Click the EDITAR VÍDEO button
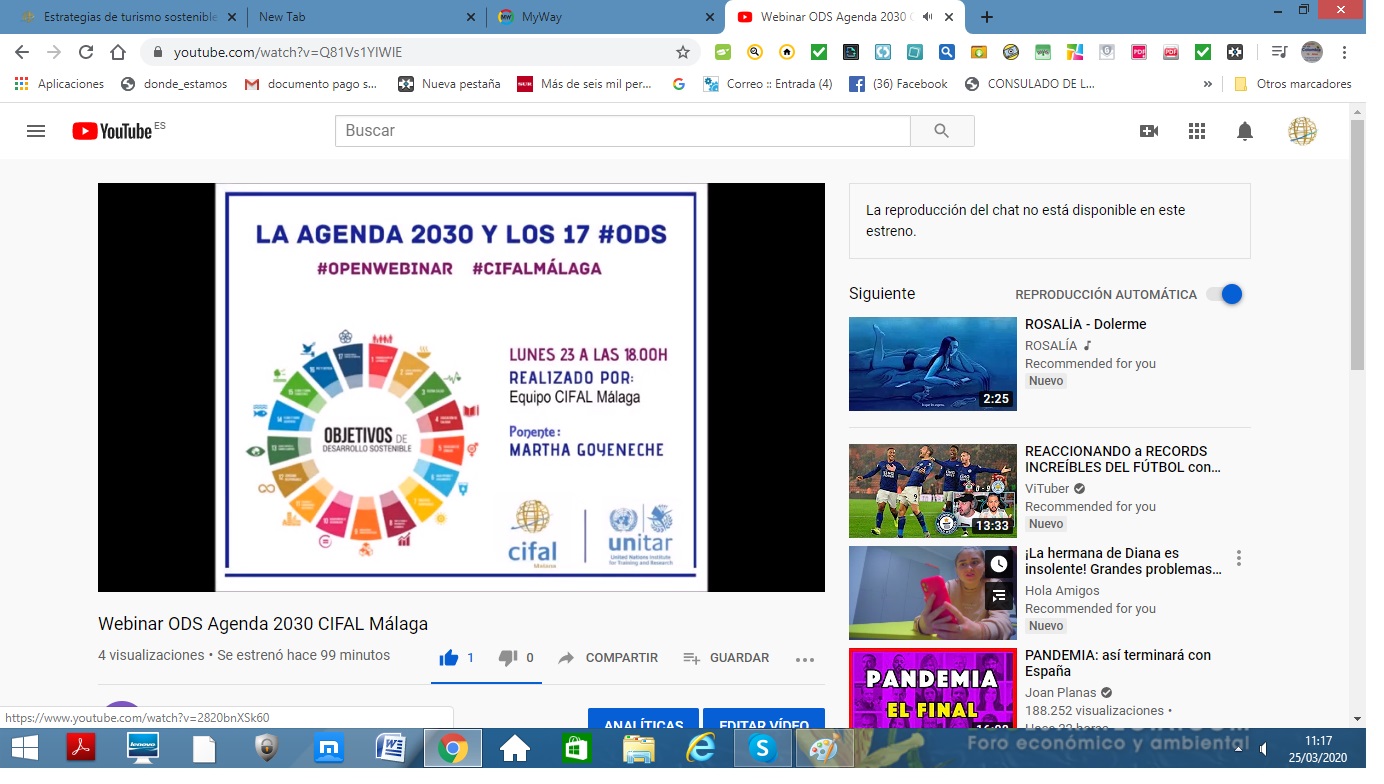1384x784 pixels. pos(764,720)
